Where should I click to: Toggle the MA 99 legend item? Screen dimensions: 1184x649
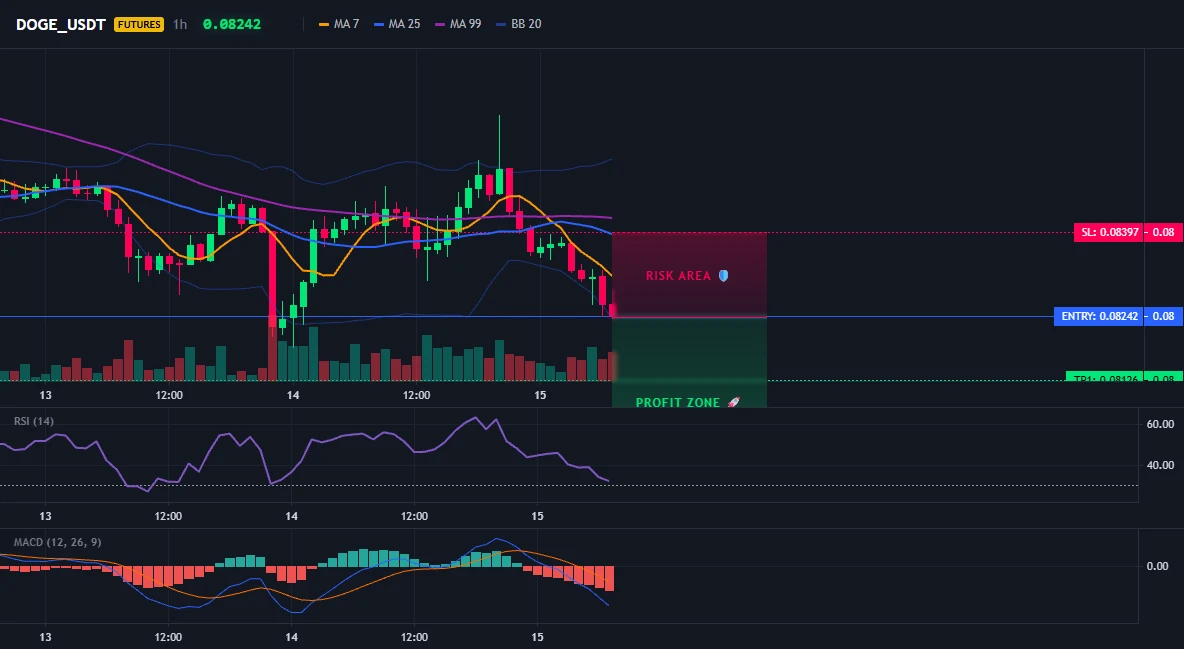pyautogui.click(x=458, y=24)
